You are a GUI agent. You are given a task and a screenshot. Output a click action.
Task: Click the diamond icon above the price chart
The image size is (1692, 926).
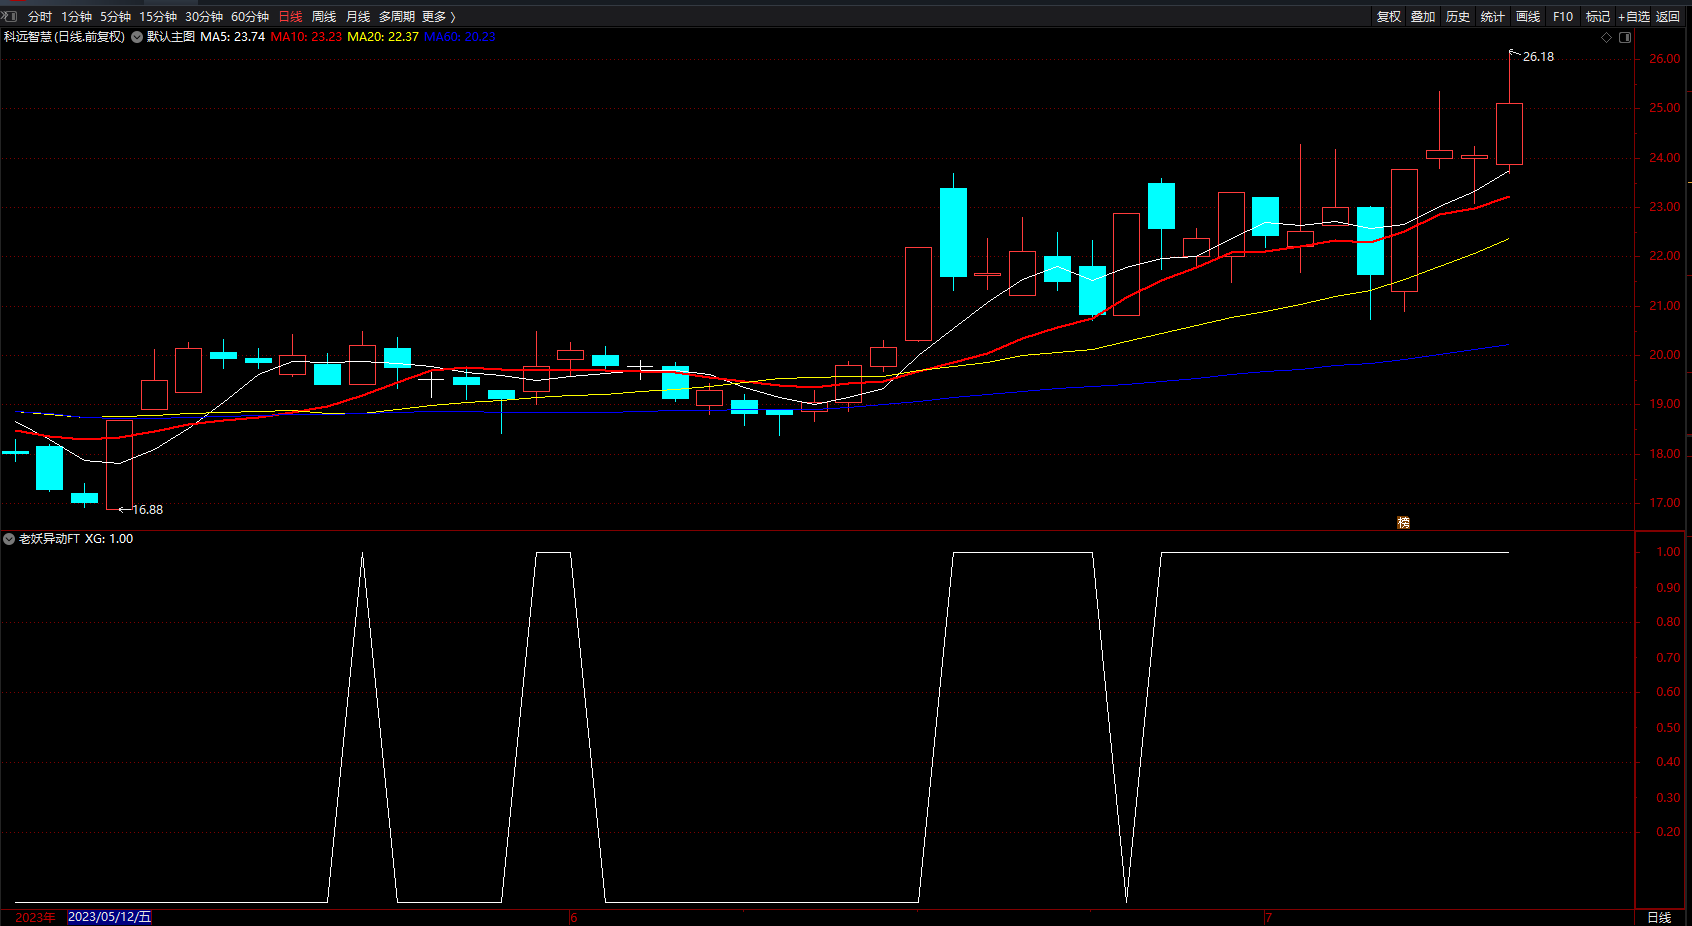tap(1607, 37)
